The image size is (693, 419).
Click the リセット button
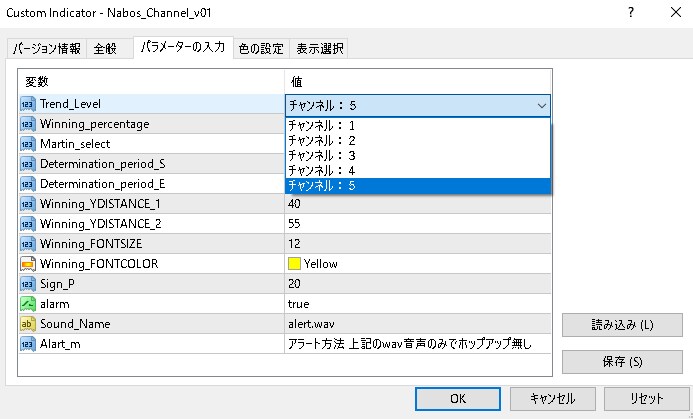point(647,399)
